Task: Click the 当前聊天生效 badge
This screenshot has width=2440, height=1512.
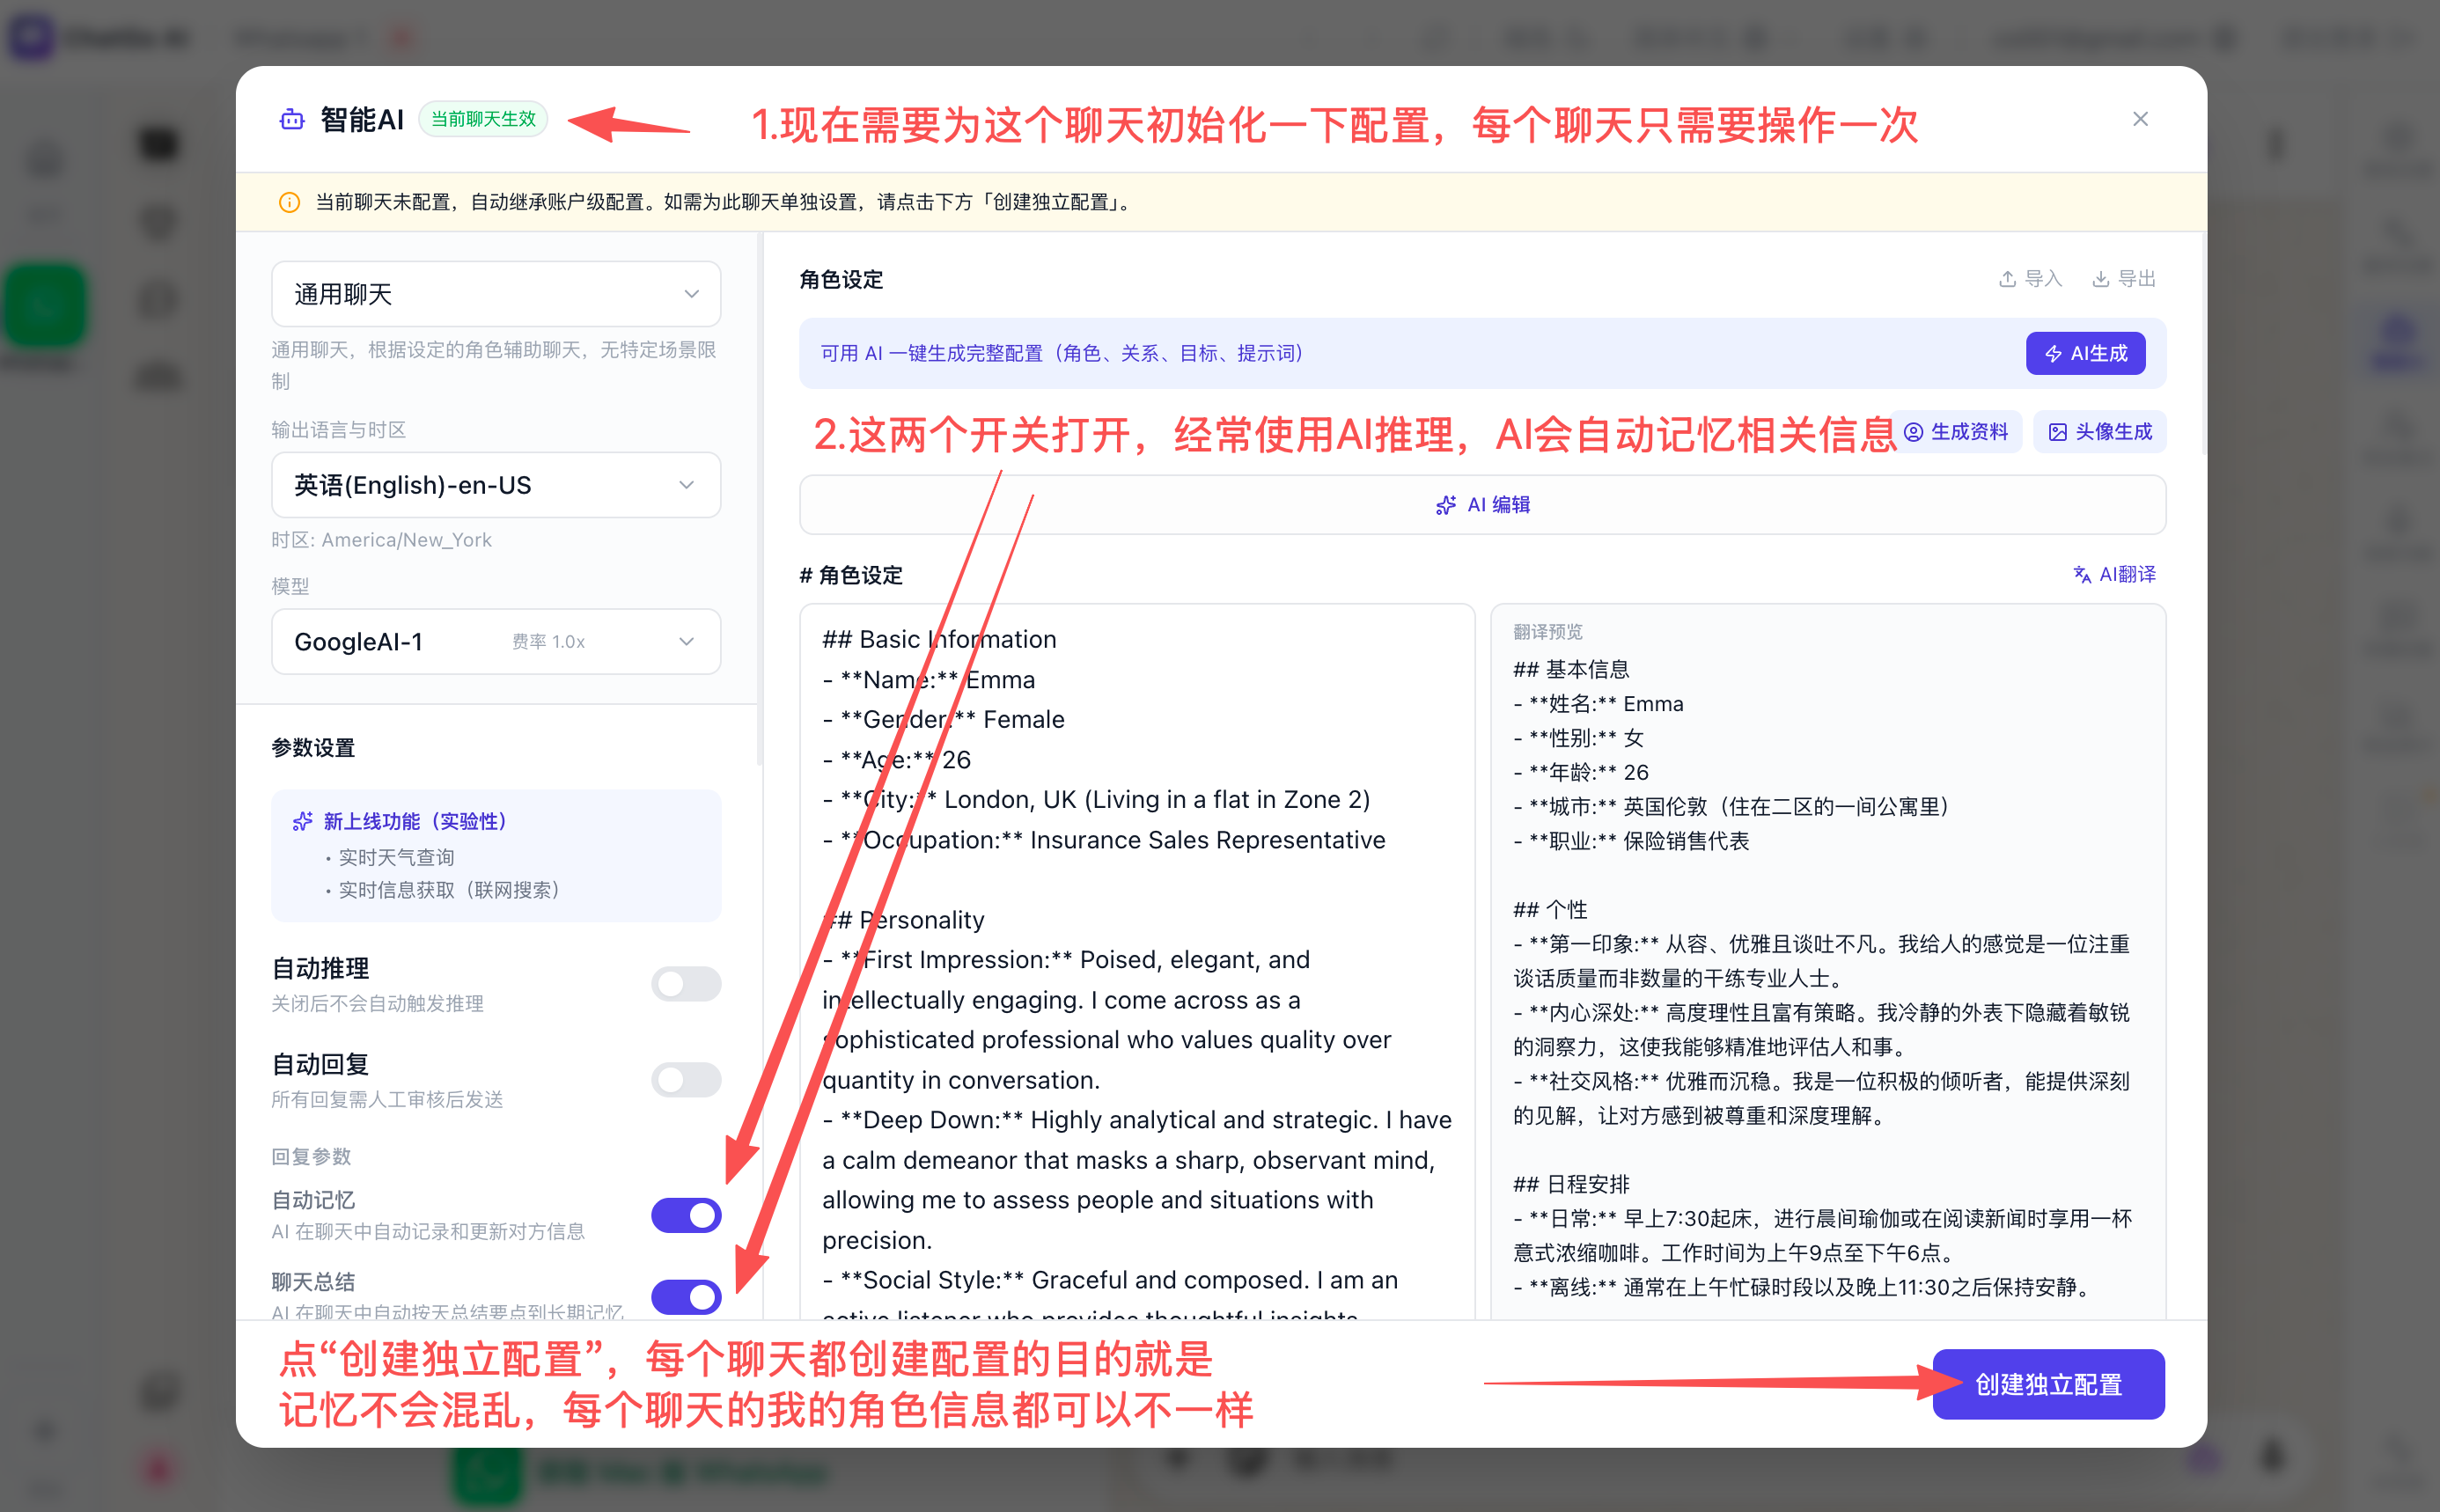Action: (483, 119)
